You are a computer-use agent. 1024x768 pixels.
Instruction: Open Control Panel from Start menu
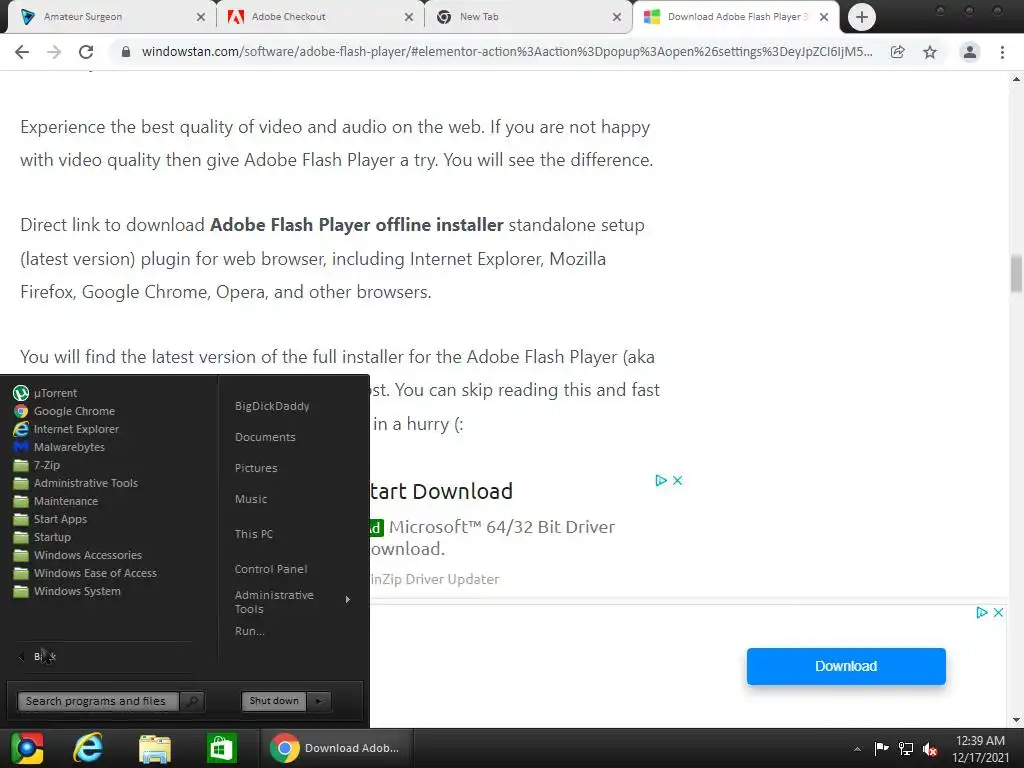tap(271, 569)
